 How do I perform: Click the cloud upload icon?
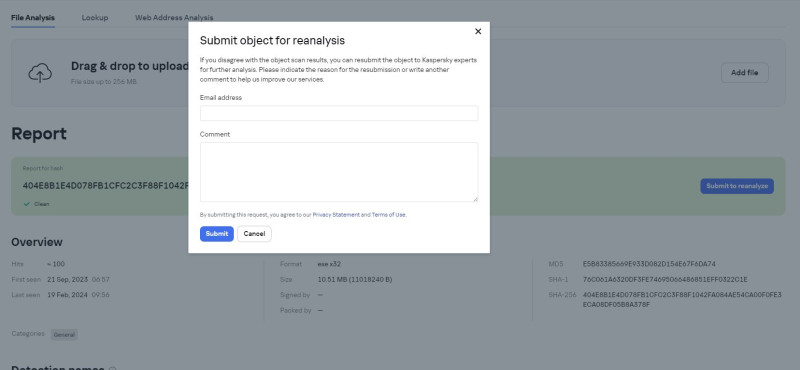[40, 73]
